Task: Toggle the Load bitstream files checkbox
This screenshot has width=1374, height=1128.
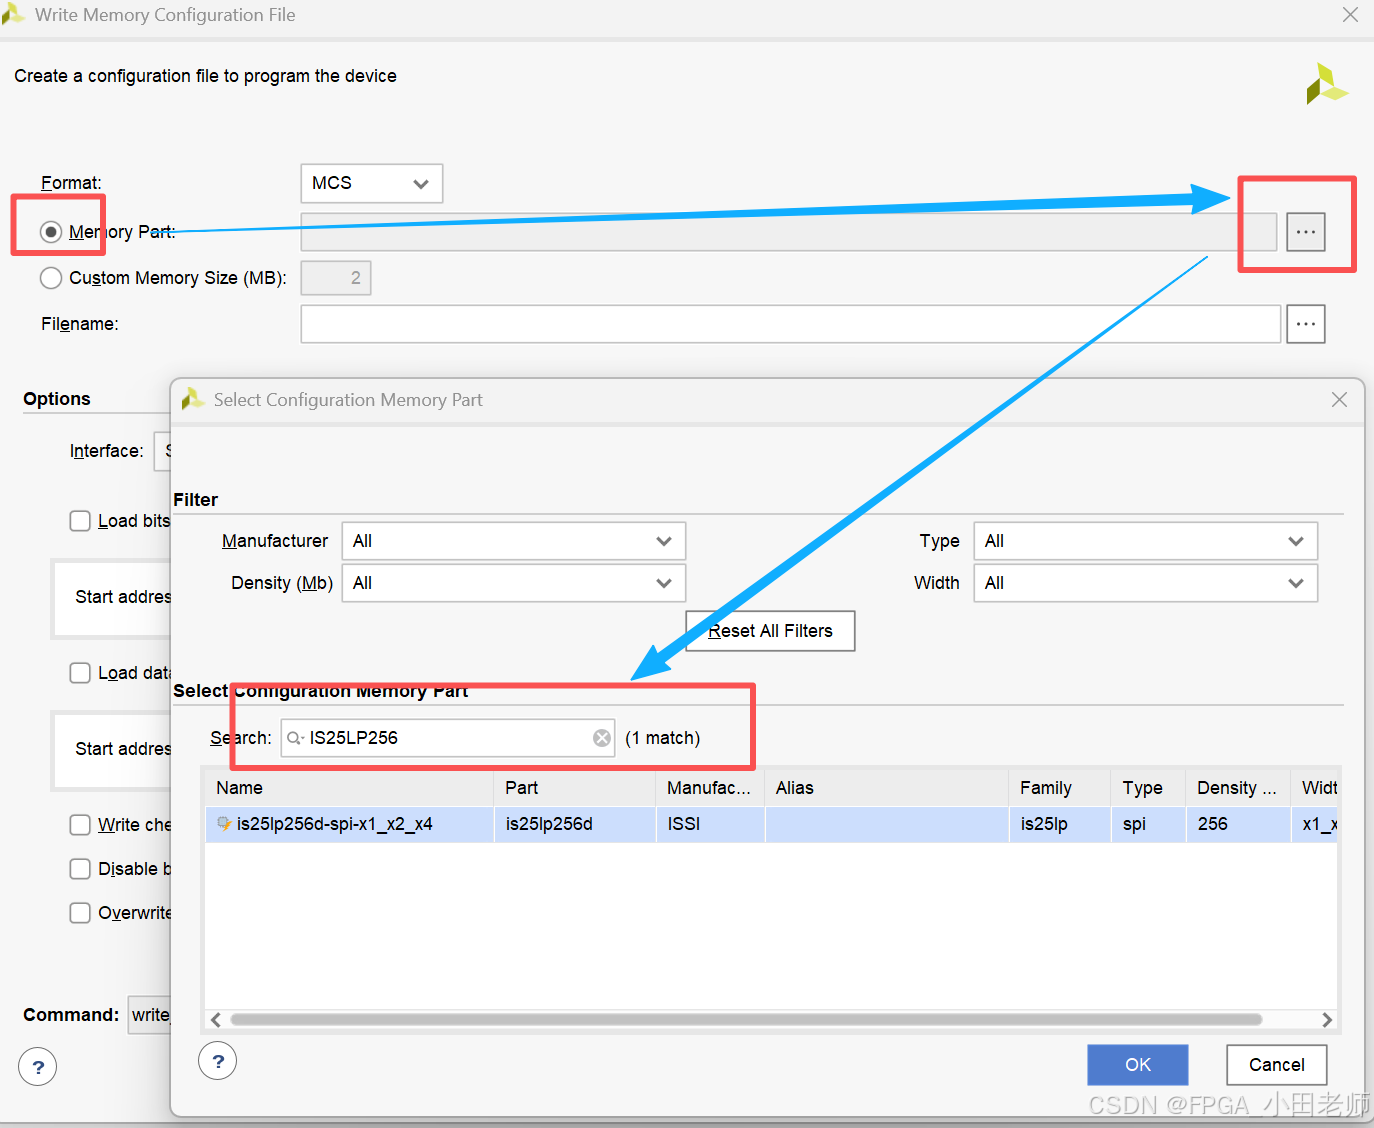Action: 80,521
